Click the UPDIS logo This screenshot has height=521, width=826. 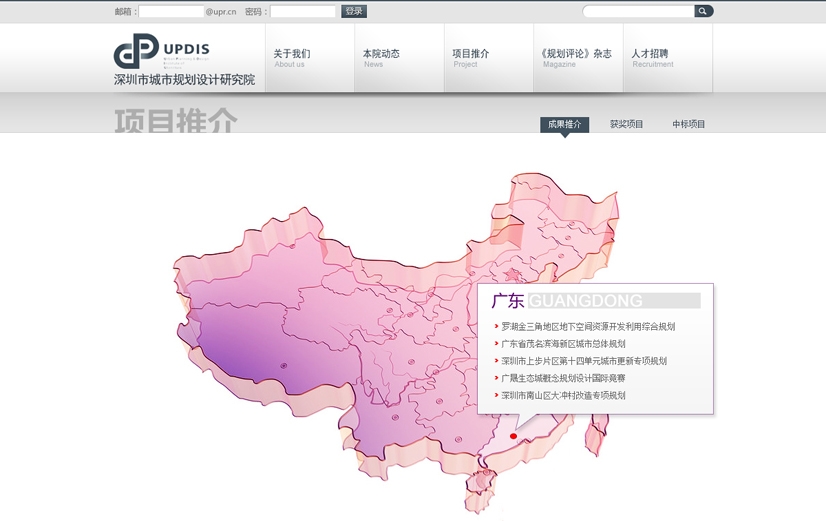[184, 60]
